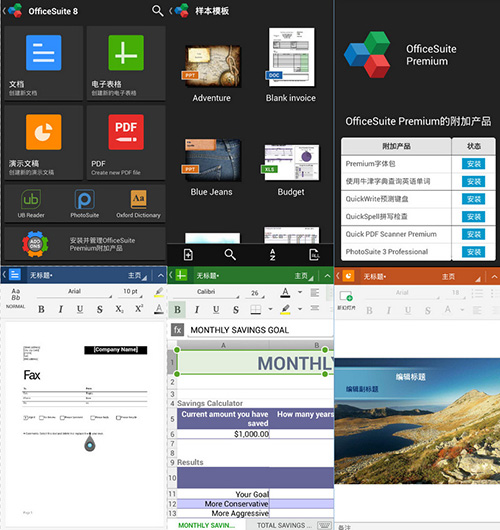This screenshot has width=500, height=530.
Task: Open the NORMAL style selector
Action: tap(16, 298)
